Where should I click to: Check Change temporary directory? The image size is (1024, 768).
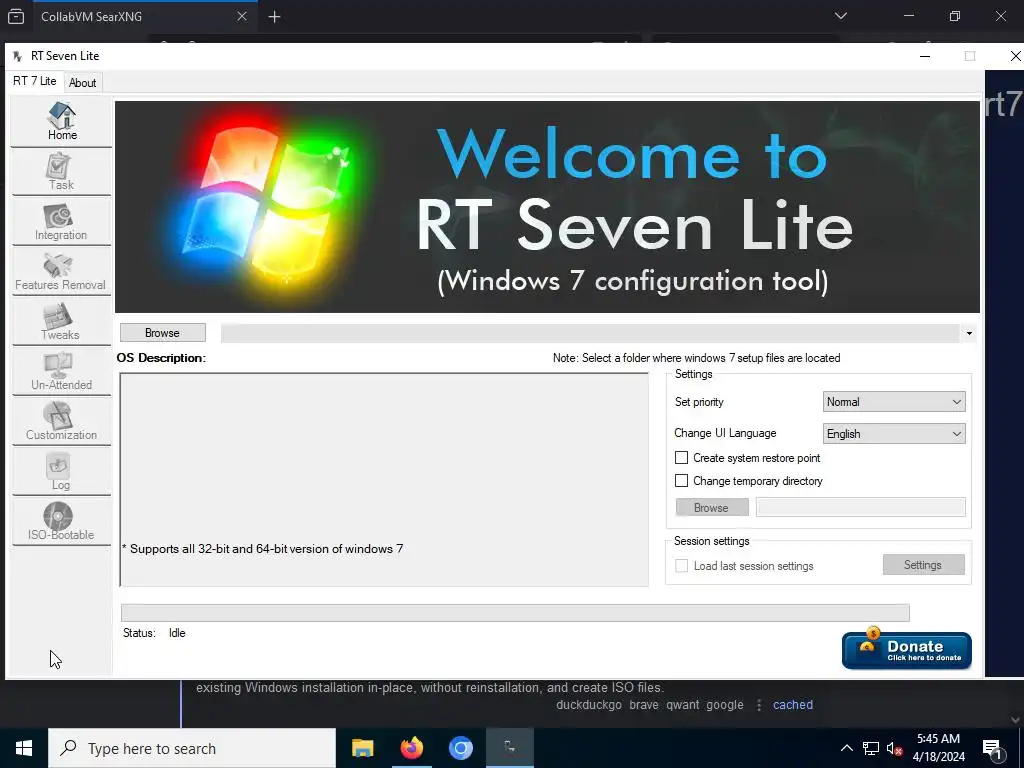[x=681, y=481]
